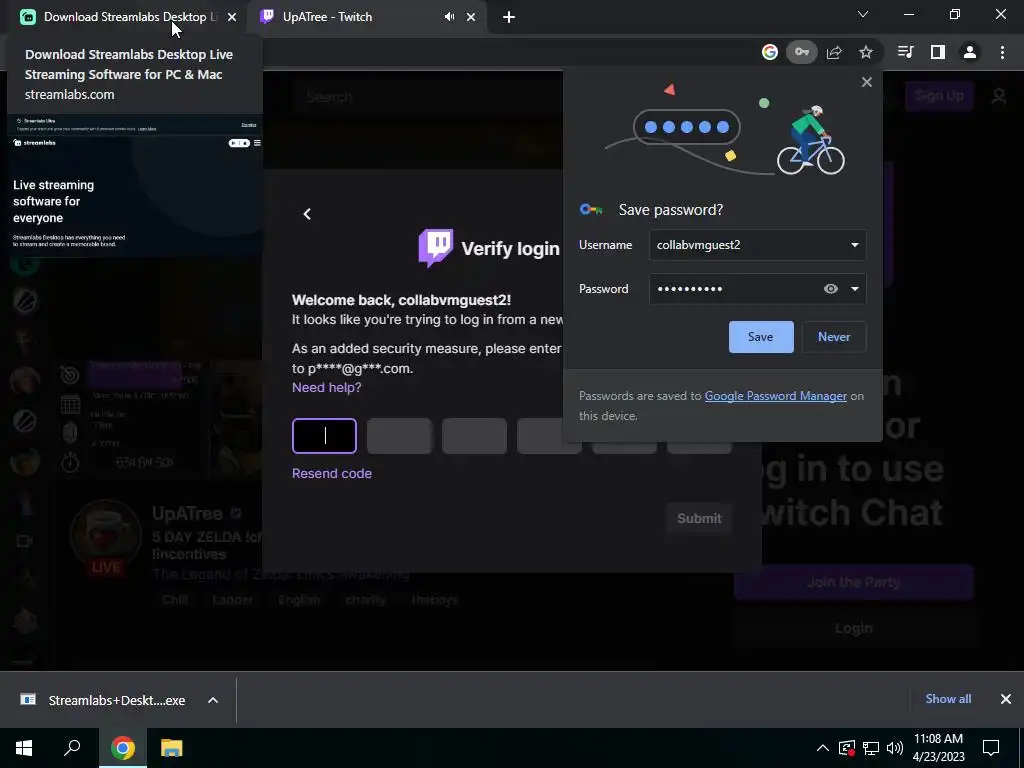This screenshot has width=1024, height=768.
Task: Click the Need help? link
Action: 327,387
